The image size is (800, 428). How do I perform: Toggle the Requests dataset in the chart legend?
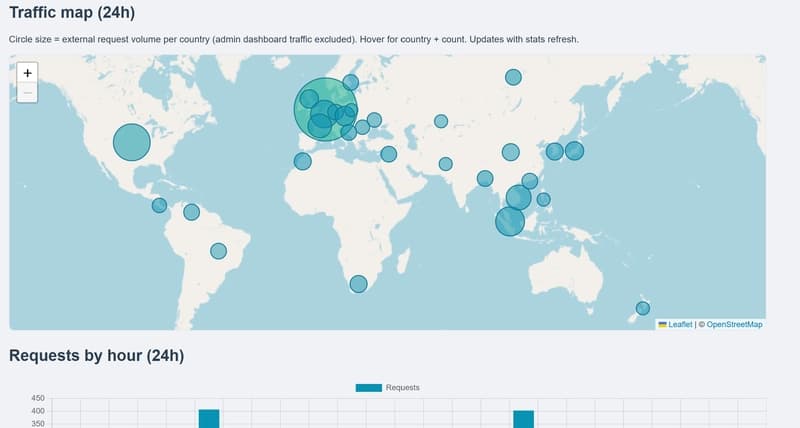pos(387,388)
